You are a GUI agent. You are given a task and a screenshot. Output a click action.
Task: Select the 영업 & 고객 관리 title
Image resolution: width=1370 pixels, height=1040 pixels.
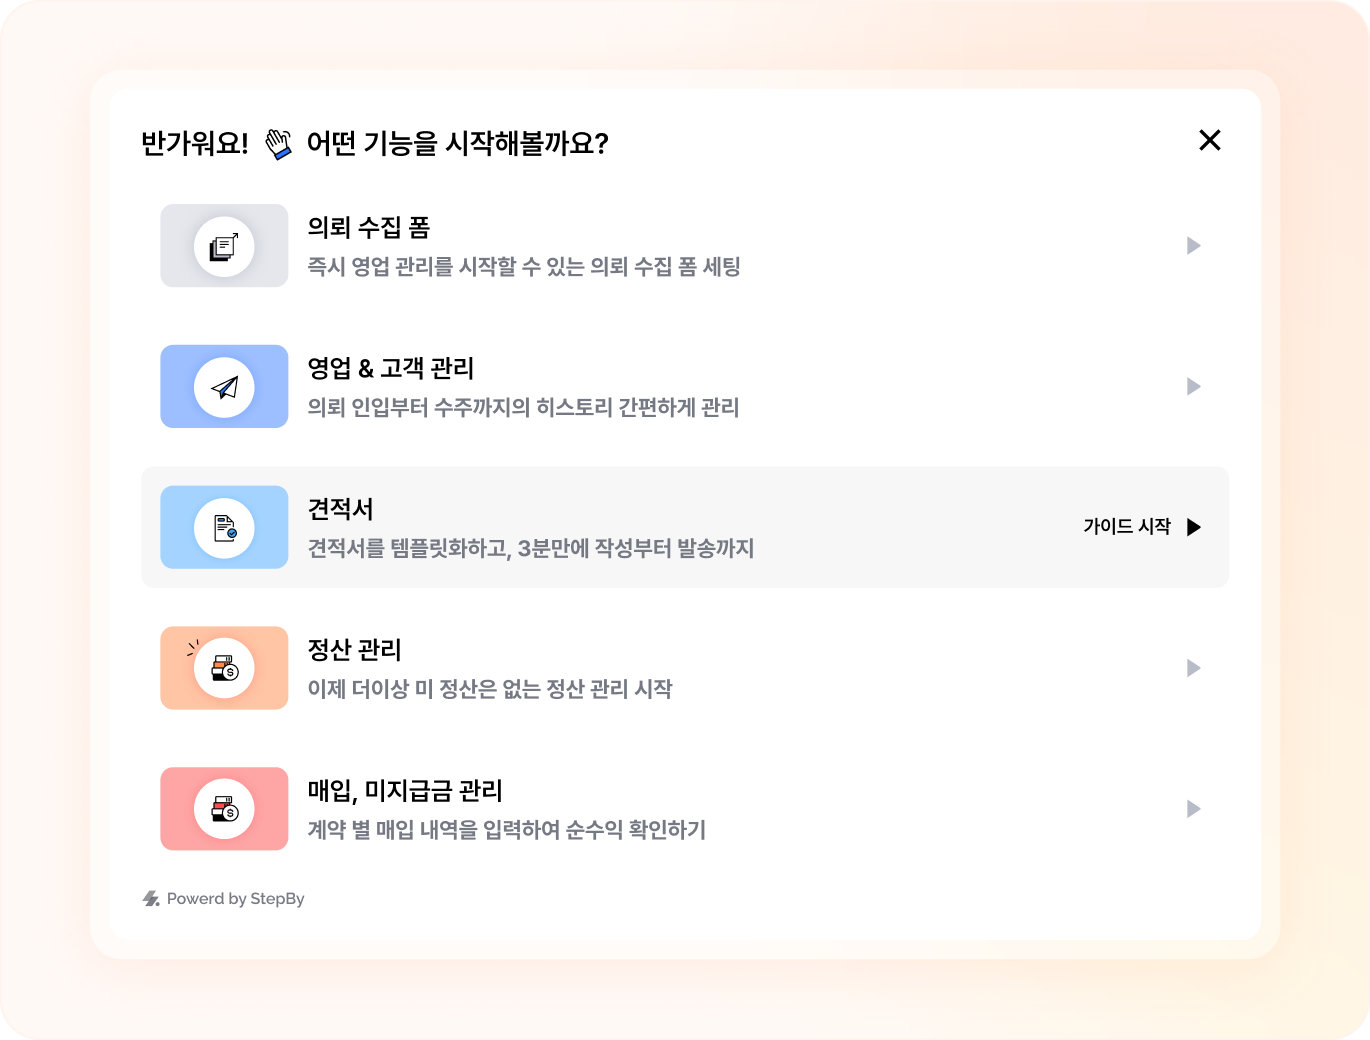(x=391, y=369)
